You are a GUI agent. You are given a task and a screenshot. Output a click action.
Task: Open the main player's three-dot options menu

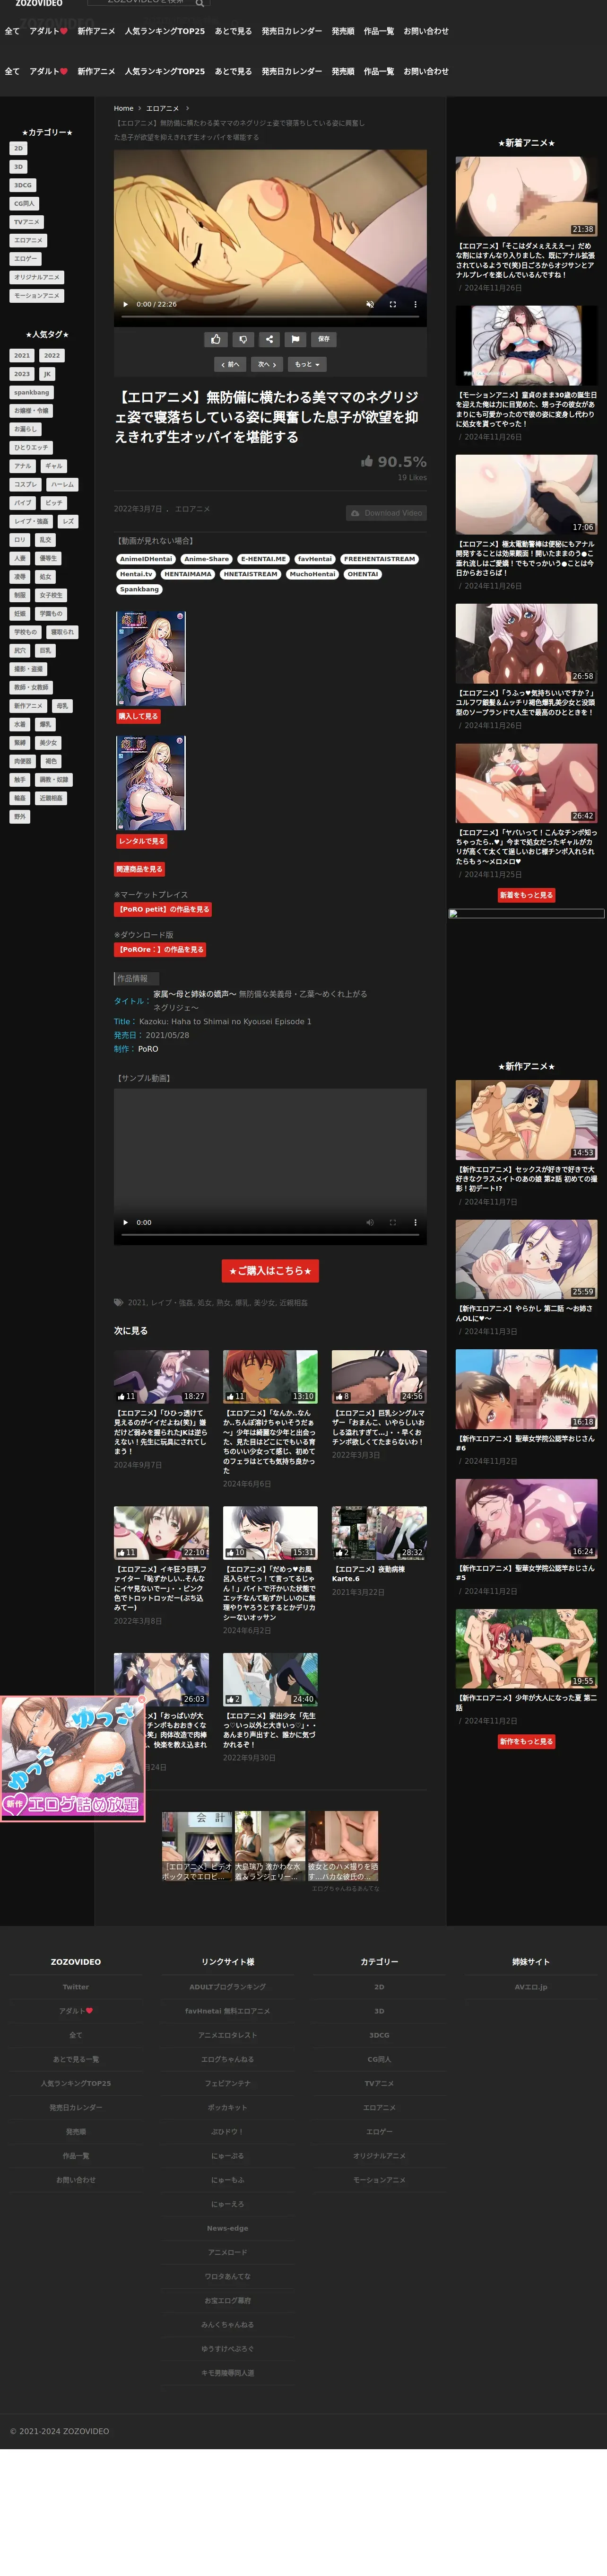coord(415,304)
